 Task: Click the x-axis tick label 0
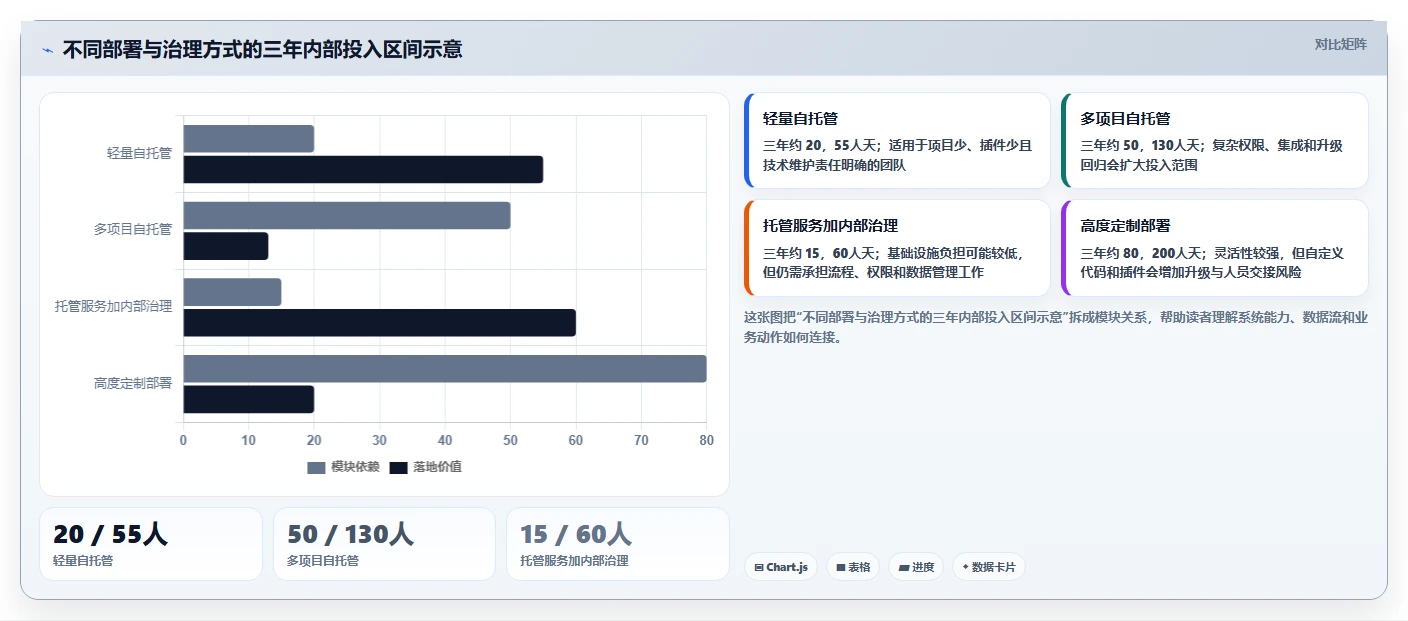[183, 440]
